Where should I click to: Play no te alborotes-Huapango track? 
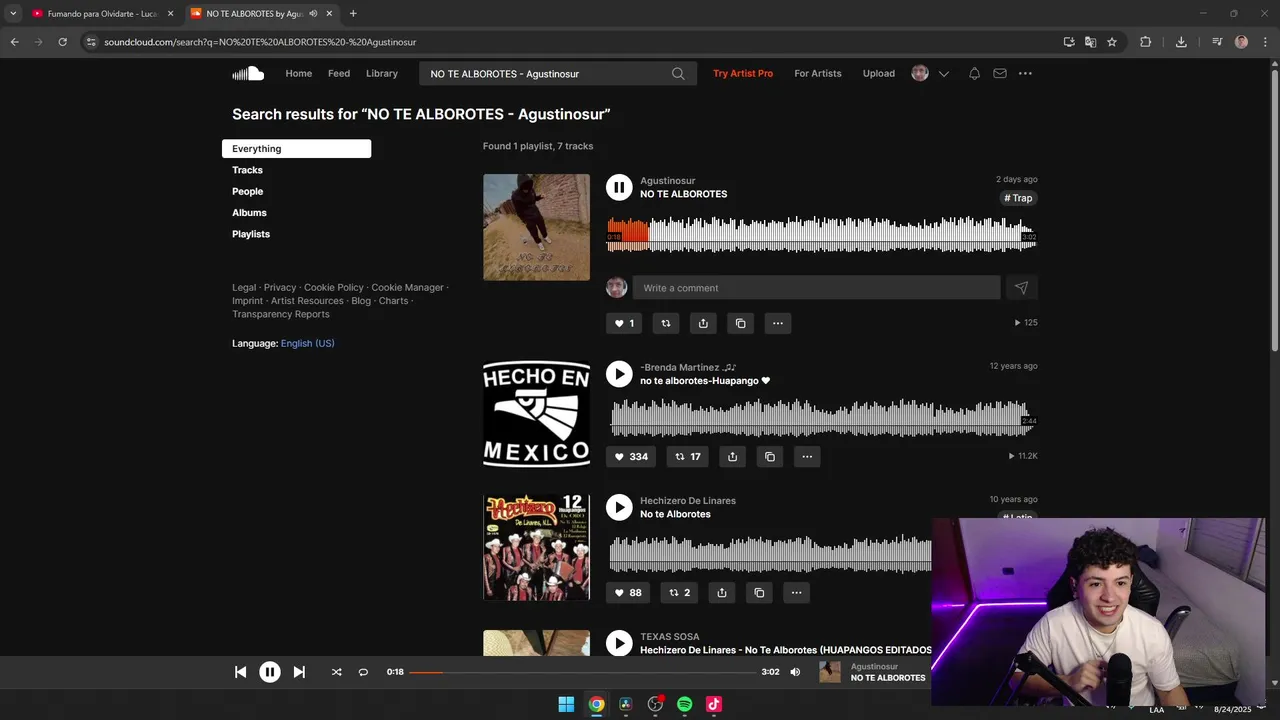click(x=619, y=374)
